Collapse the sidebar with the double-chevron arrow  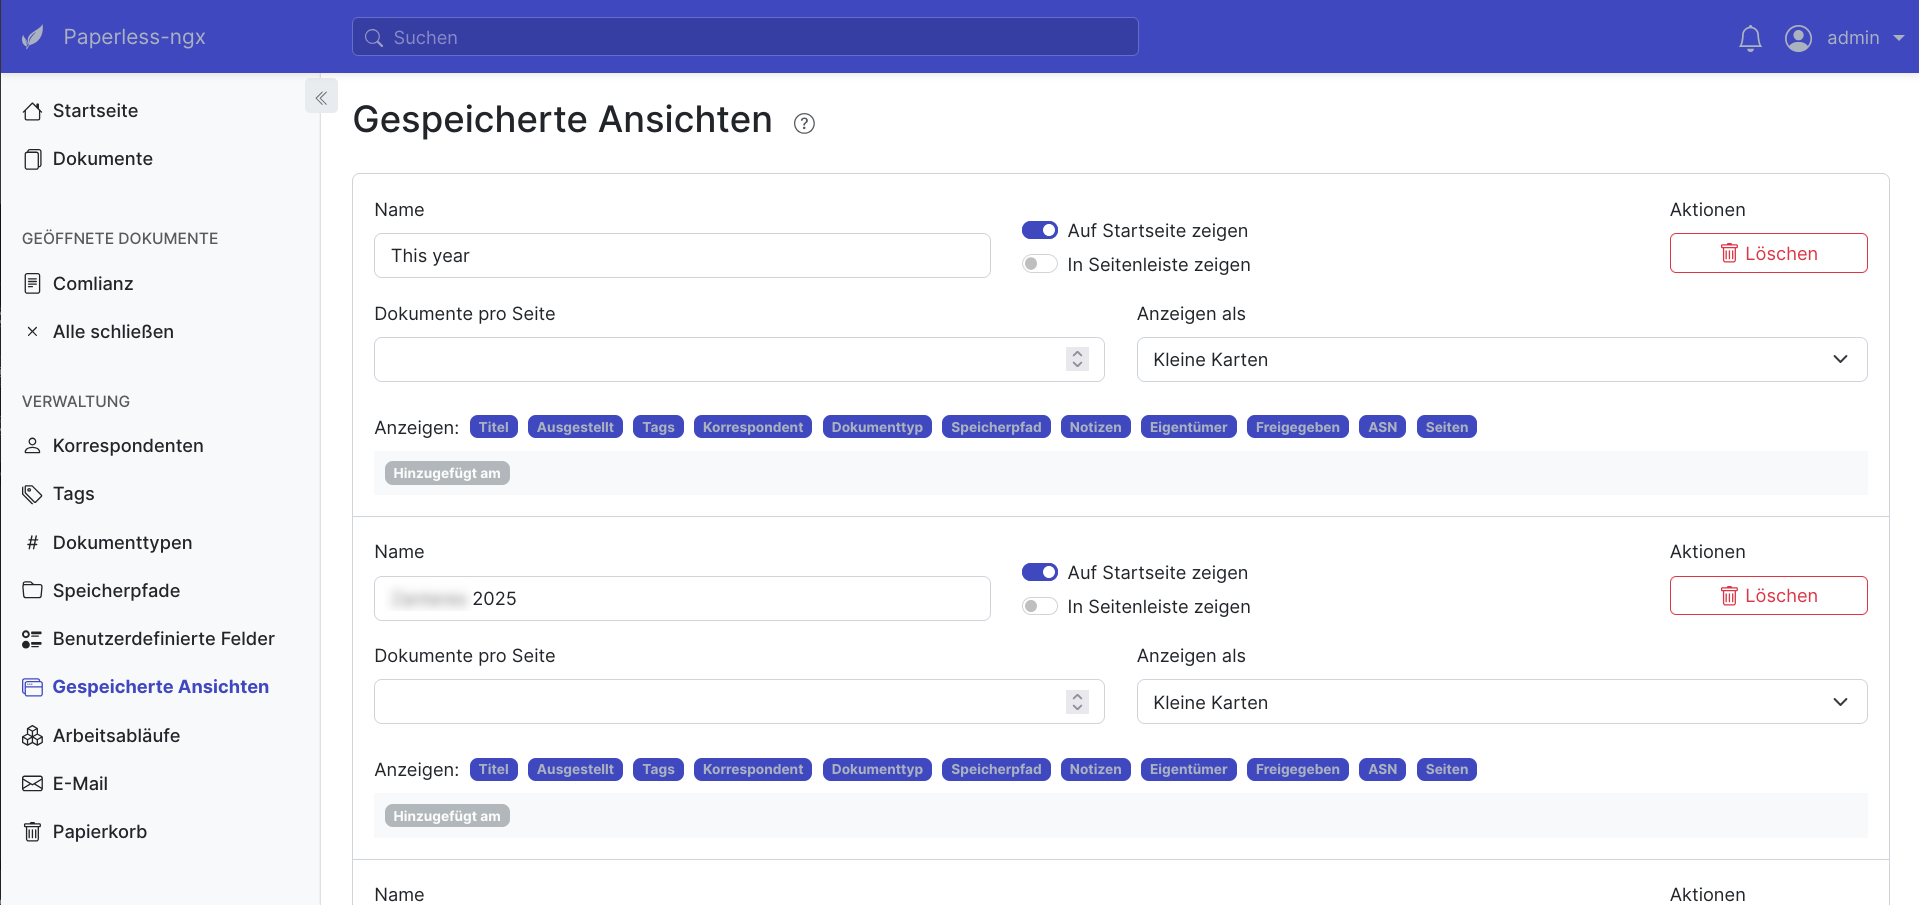point(321,96)
